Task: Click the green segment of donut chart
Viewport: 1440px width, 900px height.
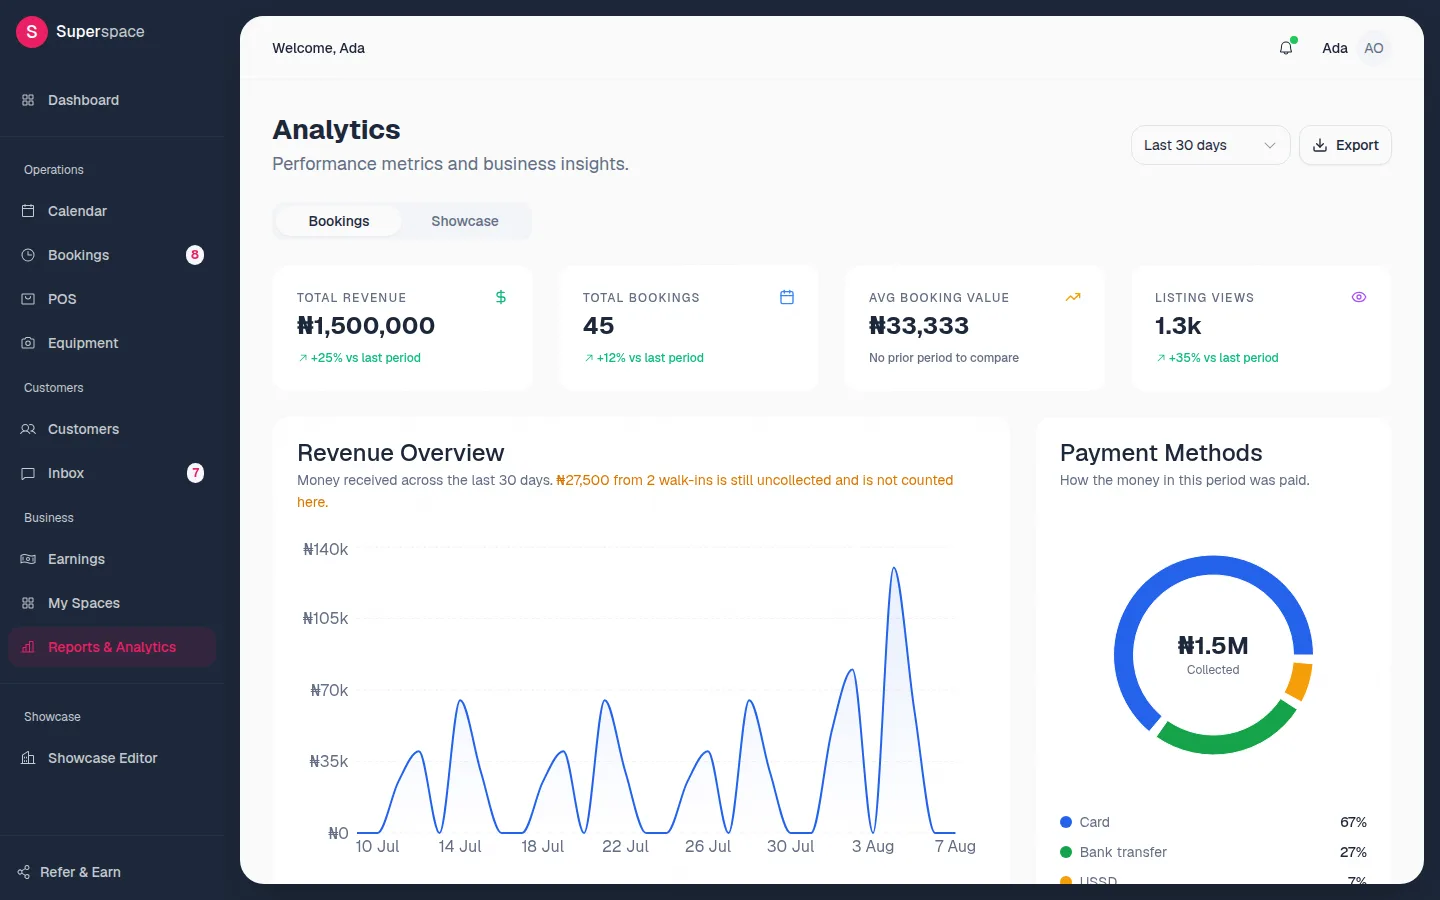Action: pos(1228,742)
